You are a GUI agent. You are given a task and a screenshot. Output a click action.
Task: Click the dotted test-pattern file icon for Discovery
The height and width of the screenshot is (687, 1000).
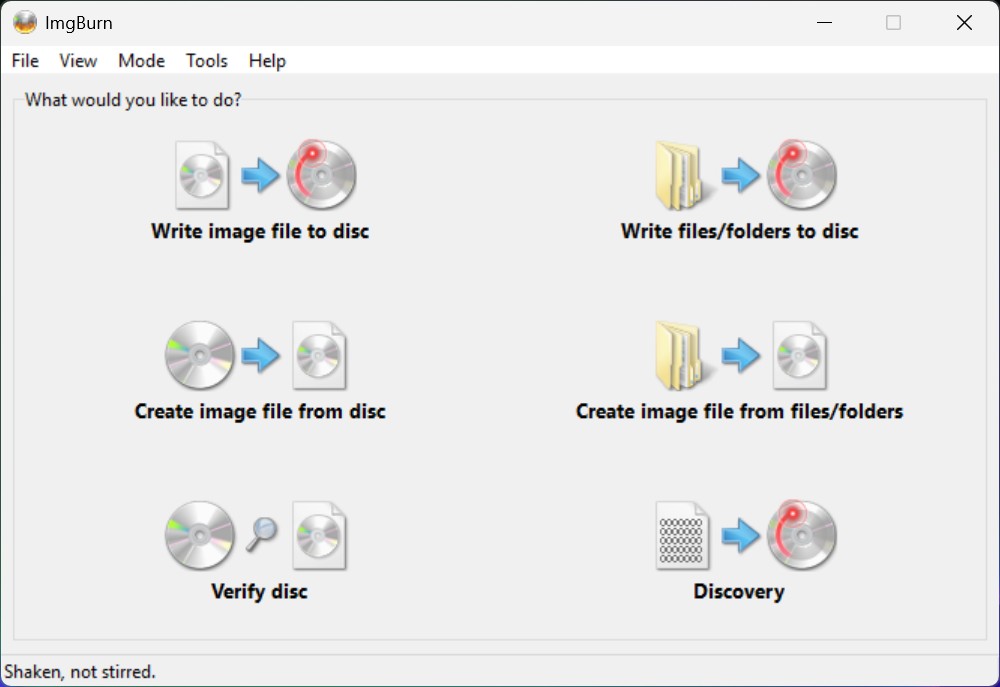tap(681, 535)
